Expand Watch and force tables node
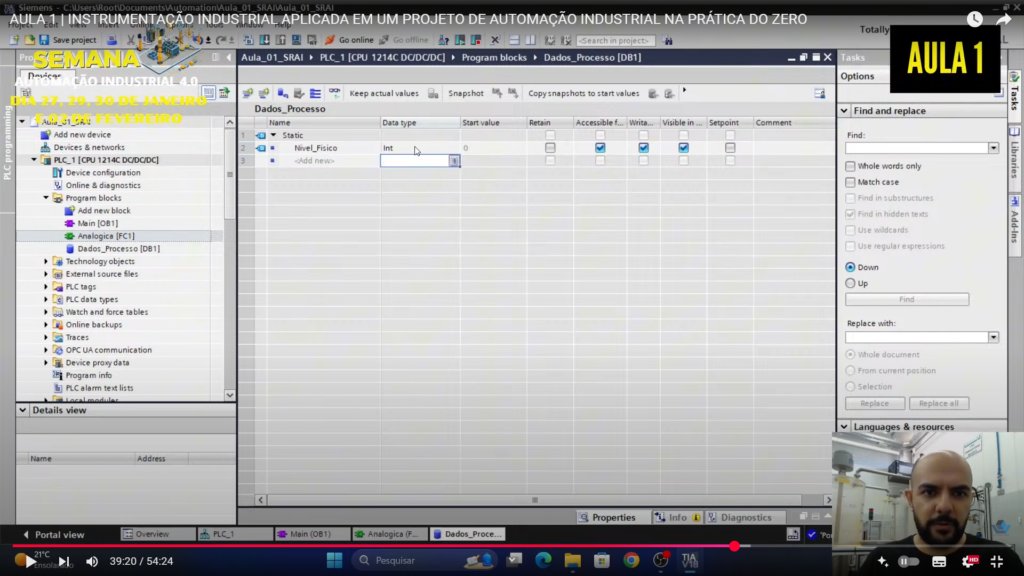Viewport: 1024px width, 576px height. tap(46, 312)
